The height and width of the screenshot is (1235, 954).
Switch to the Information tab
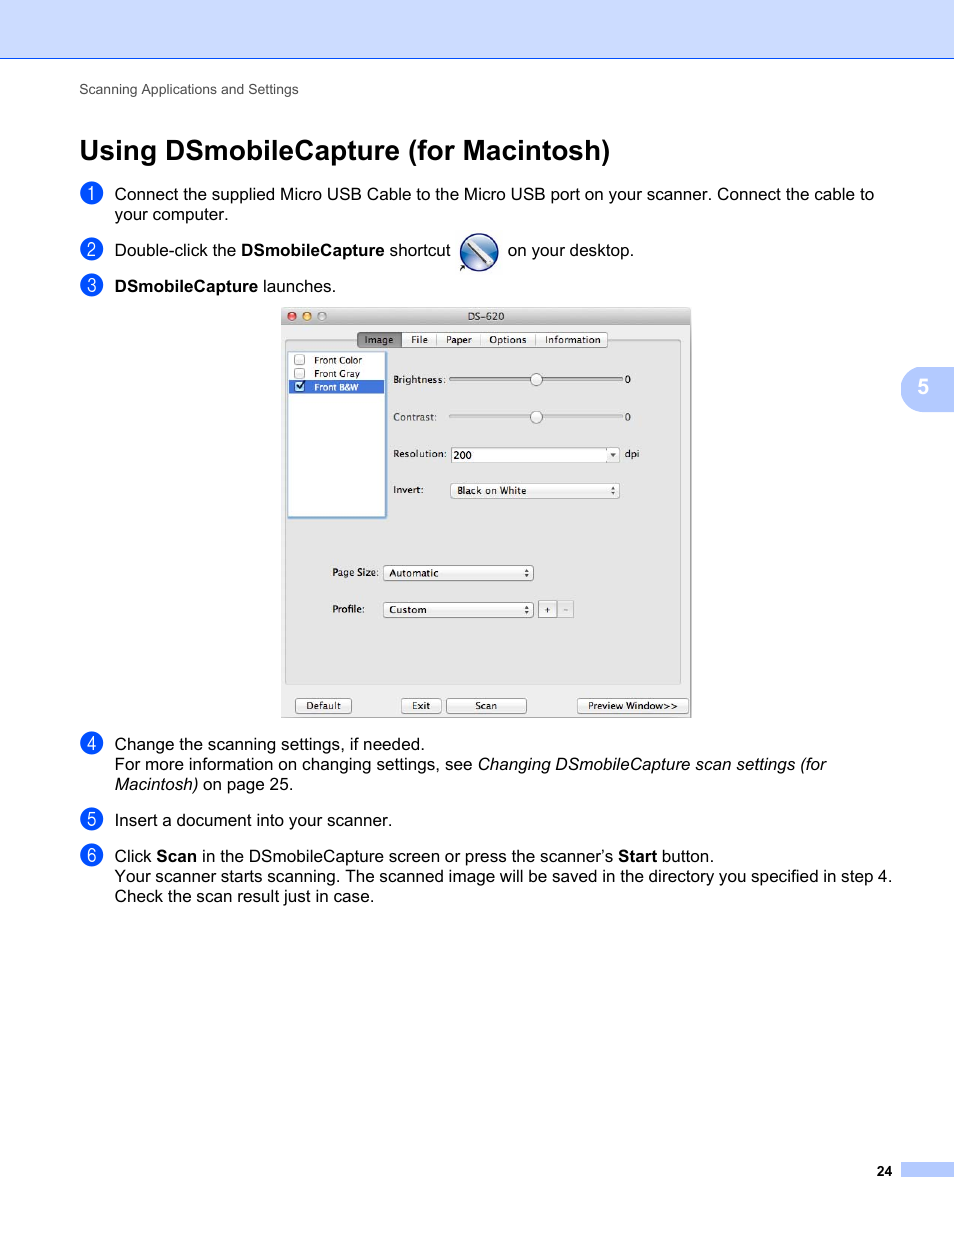click(572, 340)
